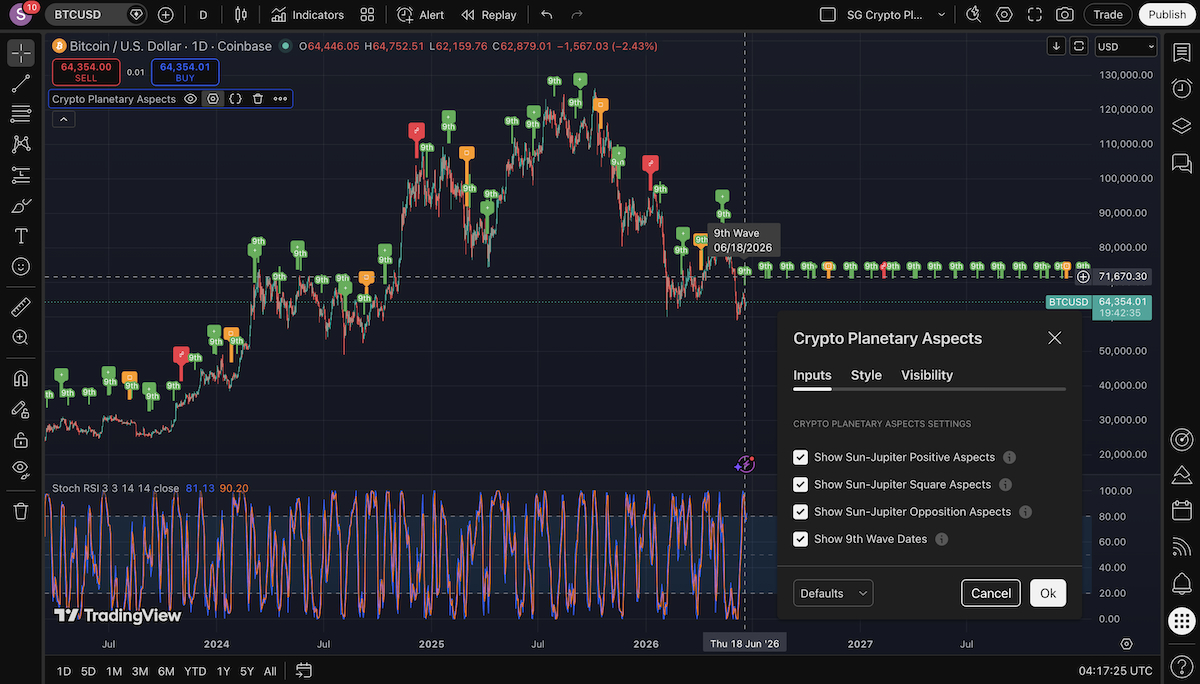Open the BTCUSD symbol search

97,15
